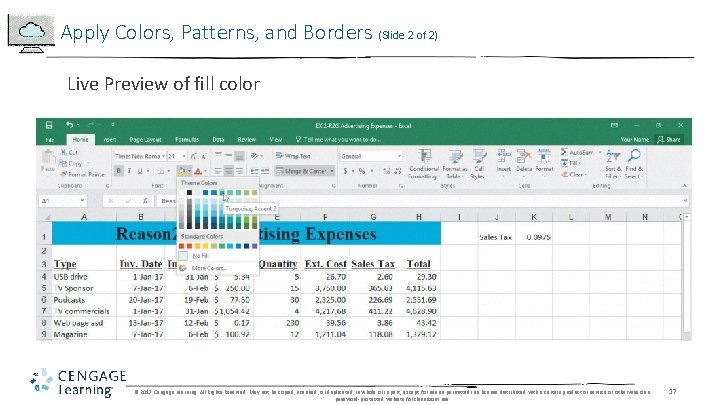Click the AutoSum sigma icon
This screenshot has height=405, width=720.
(x=564, y=152)
